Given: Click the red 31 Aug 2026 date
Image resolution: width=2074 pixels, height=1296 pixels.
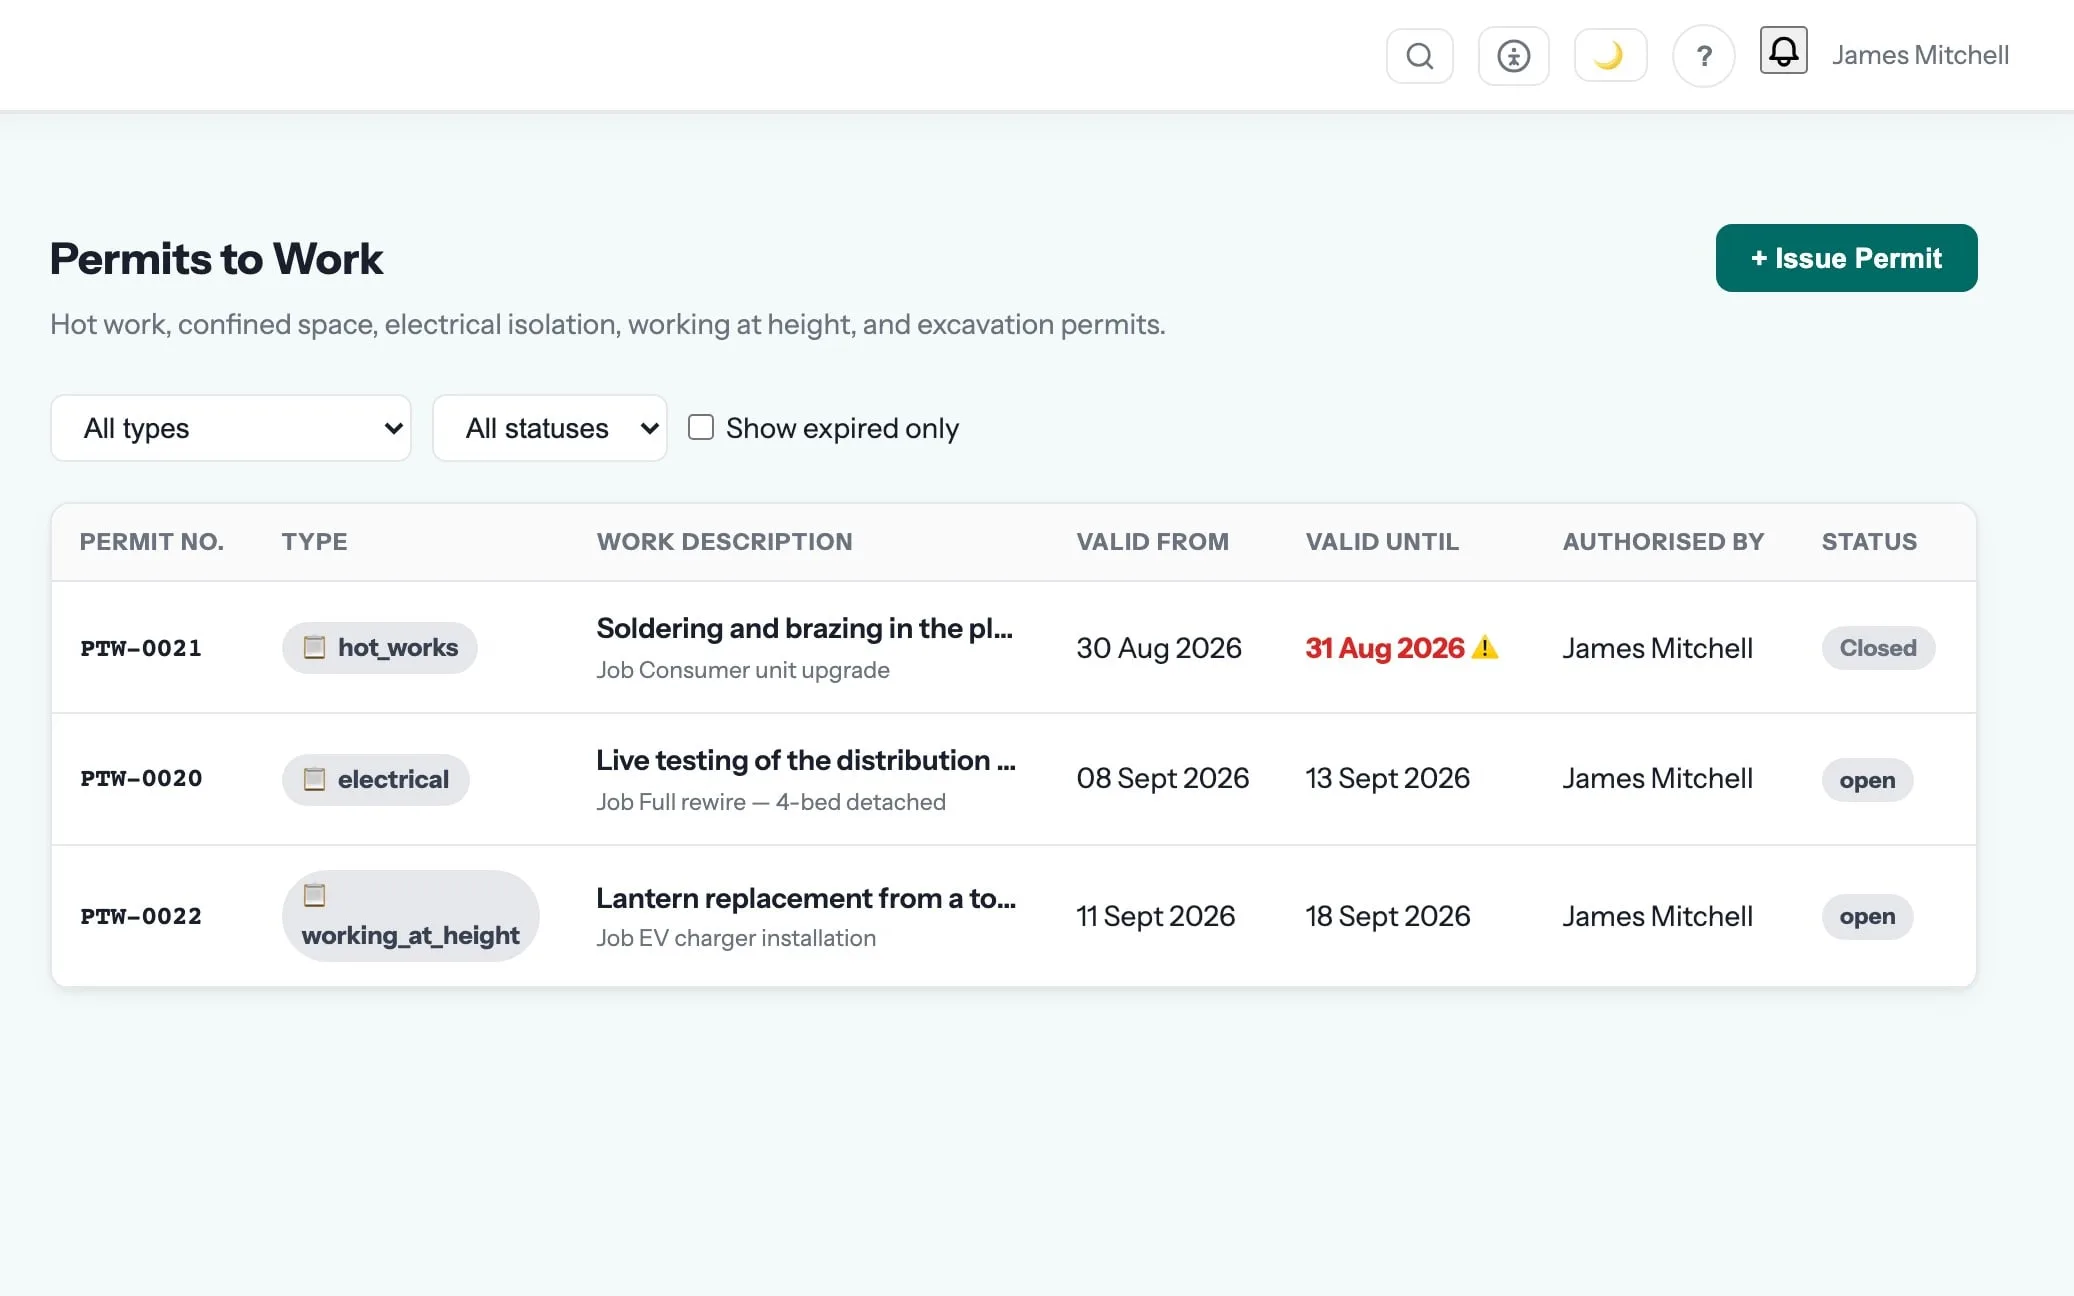Looking at the screenshot, I should 1384,648.
